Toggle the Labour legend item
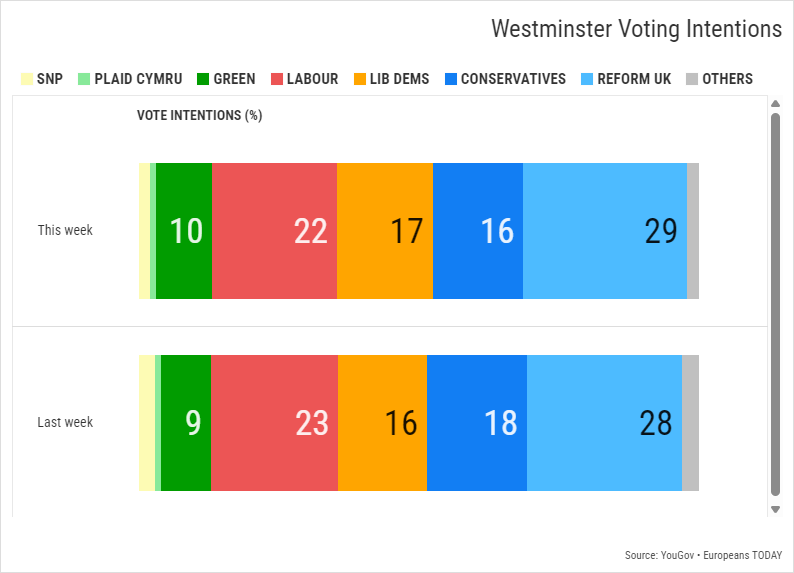The width and height of the screenshot is (794, 573). [305, 79]
